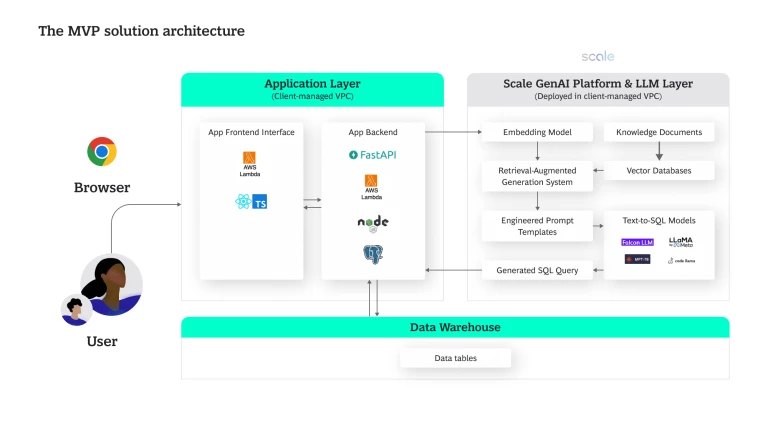Click the Knowledge Documents box
Viewport: 768px width, 432px height.
tap(659, 132)
